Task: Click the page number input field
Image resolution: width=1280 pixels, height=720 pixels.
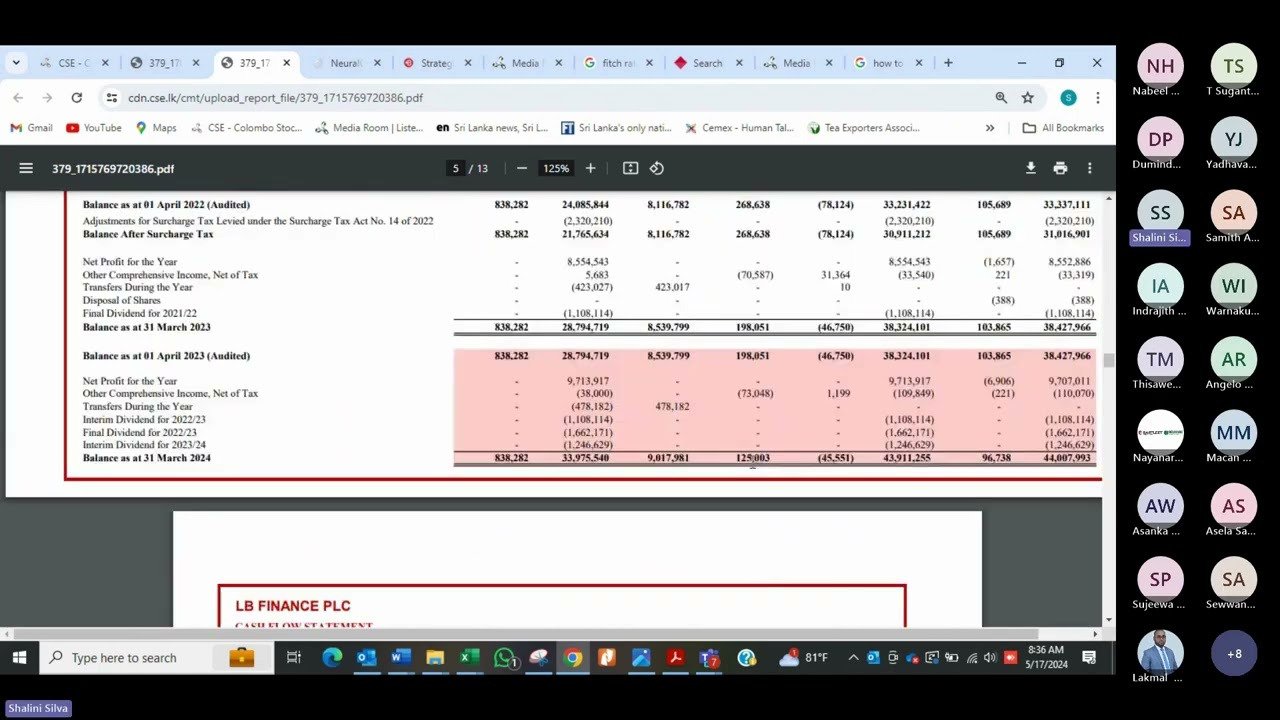Action: 455,168
